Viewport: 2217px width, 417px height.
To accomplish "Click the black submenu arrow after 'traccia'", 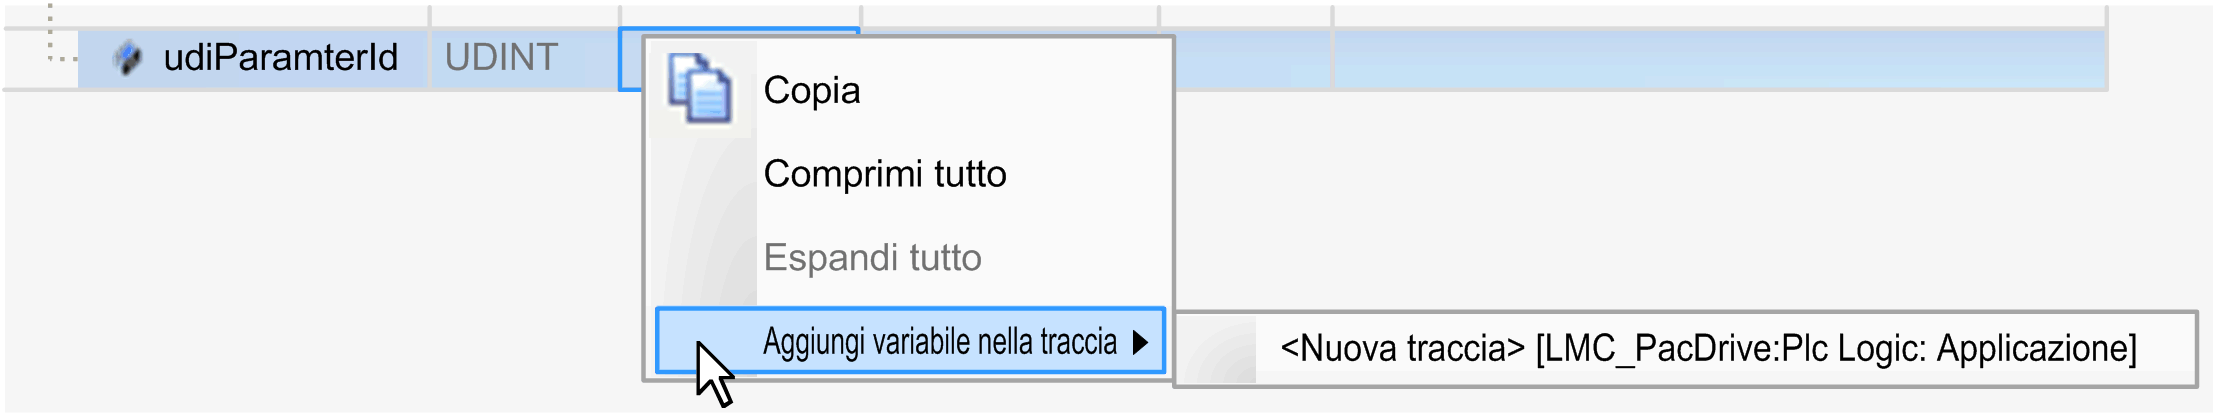I will pos(1140,343).
